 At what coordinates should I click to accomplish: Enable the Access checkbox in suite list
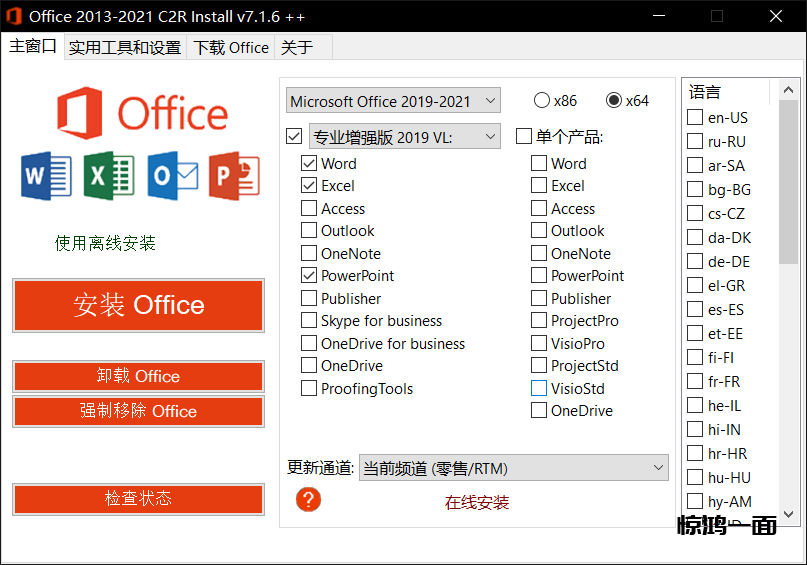309,209
